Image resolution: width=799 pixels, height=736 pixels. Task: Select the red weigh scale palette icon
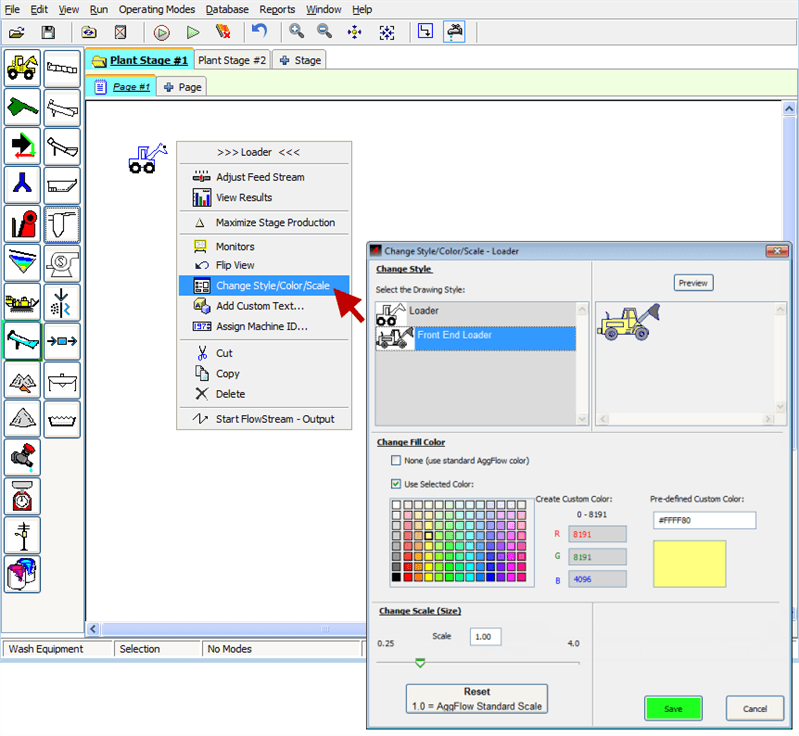pos(23,495)
